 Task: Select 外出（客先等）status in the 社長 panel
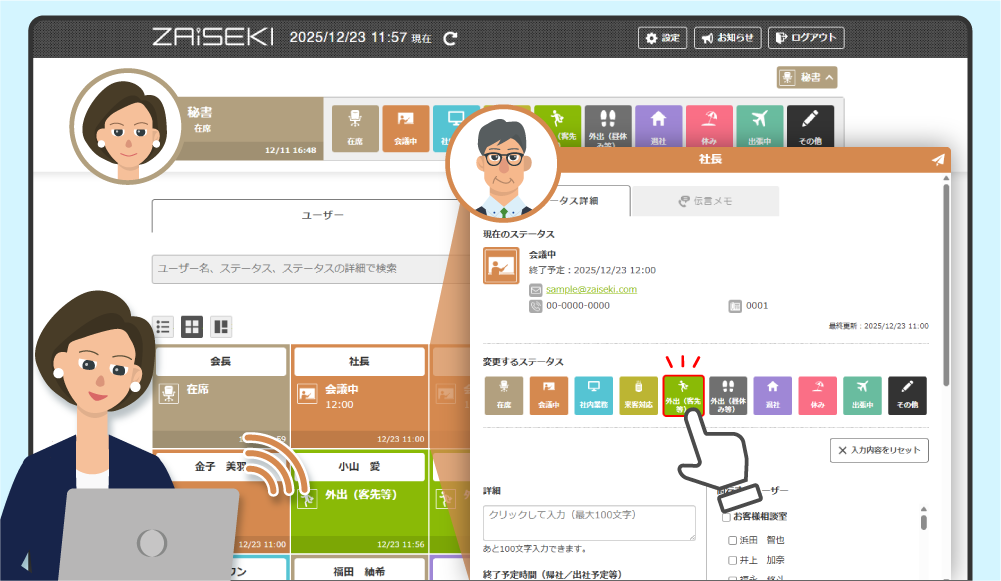[x=683, y=396]
